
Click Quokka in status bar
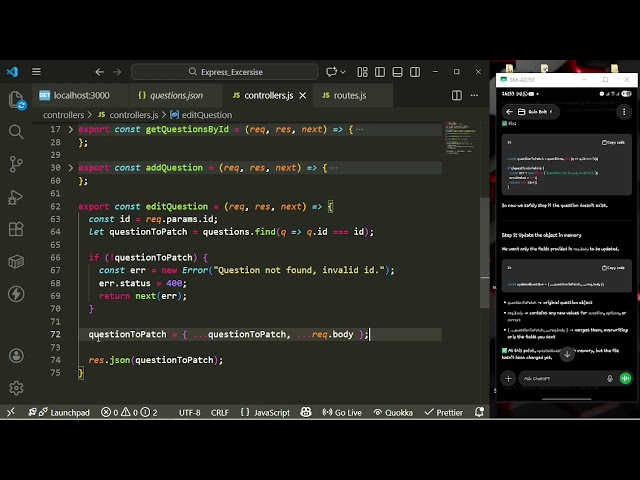(393, 413)
